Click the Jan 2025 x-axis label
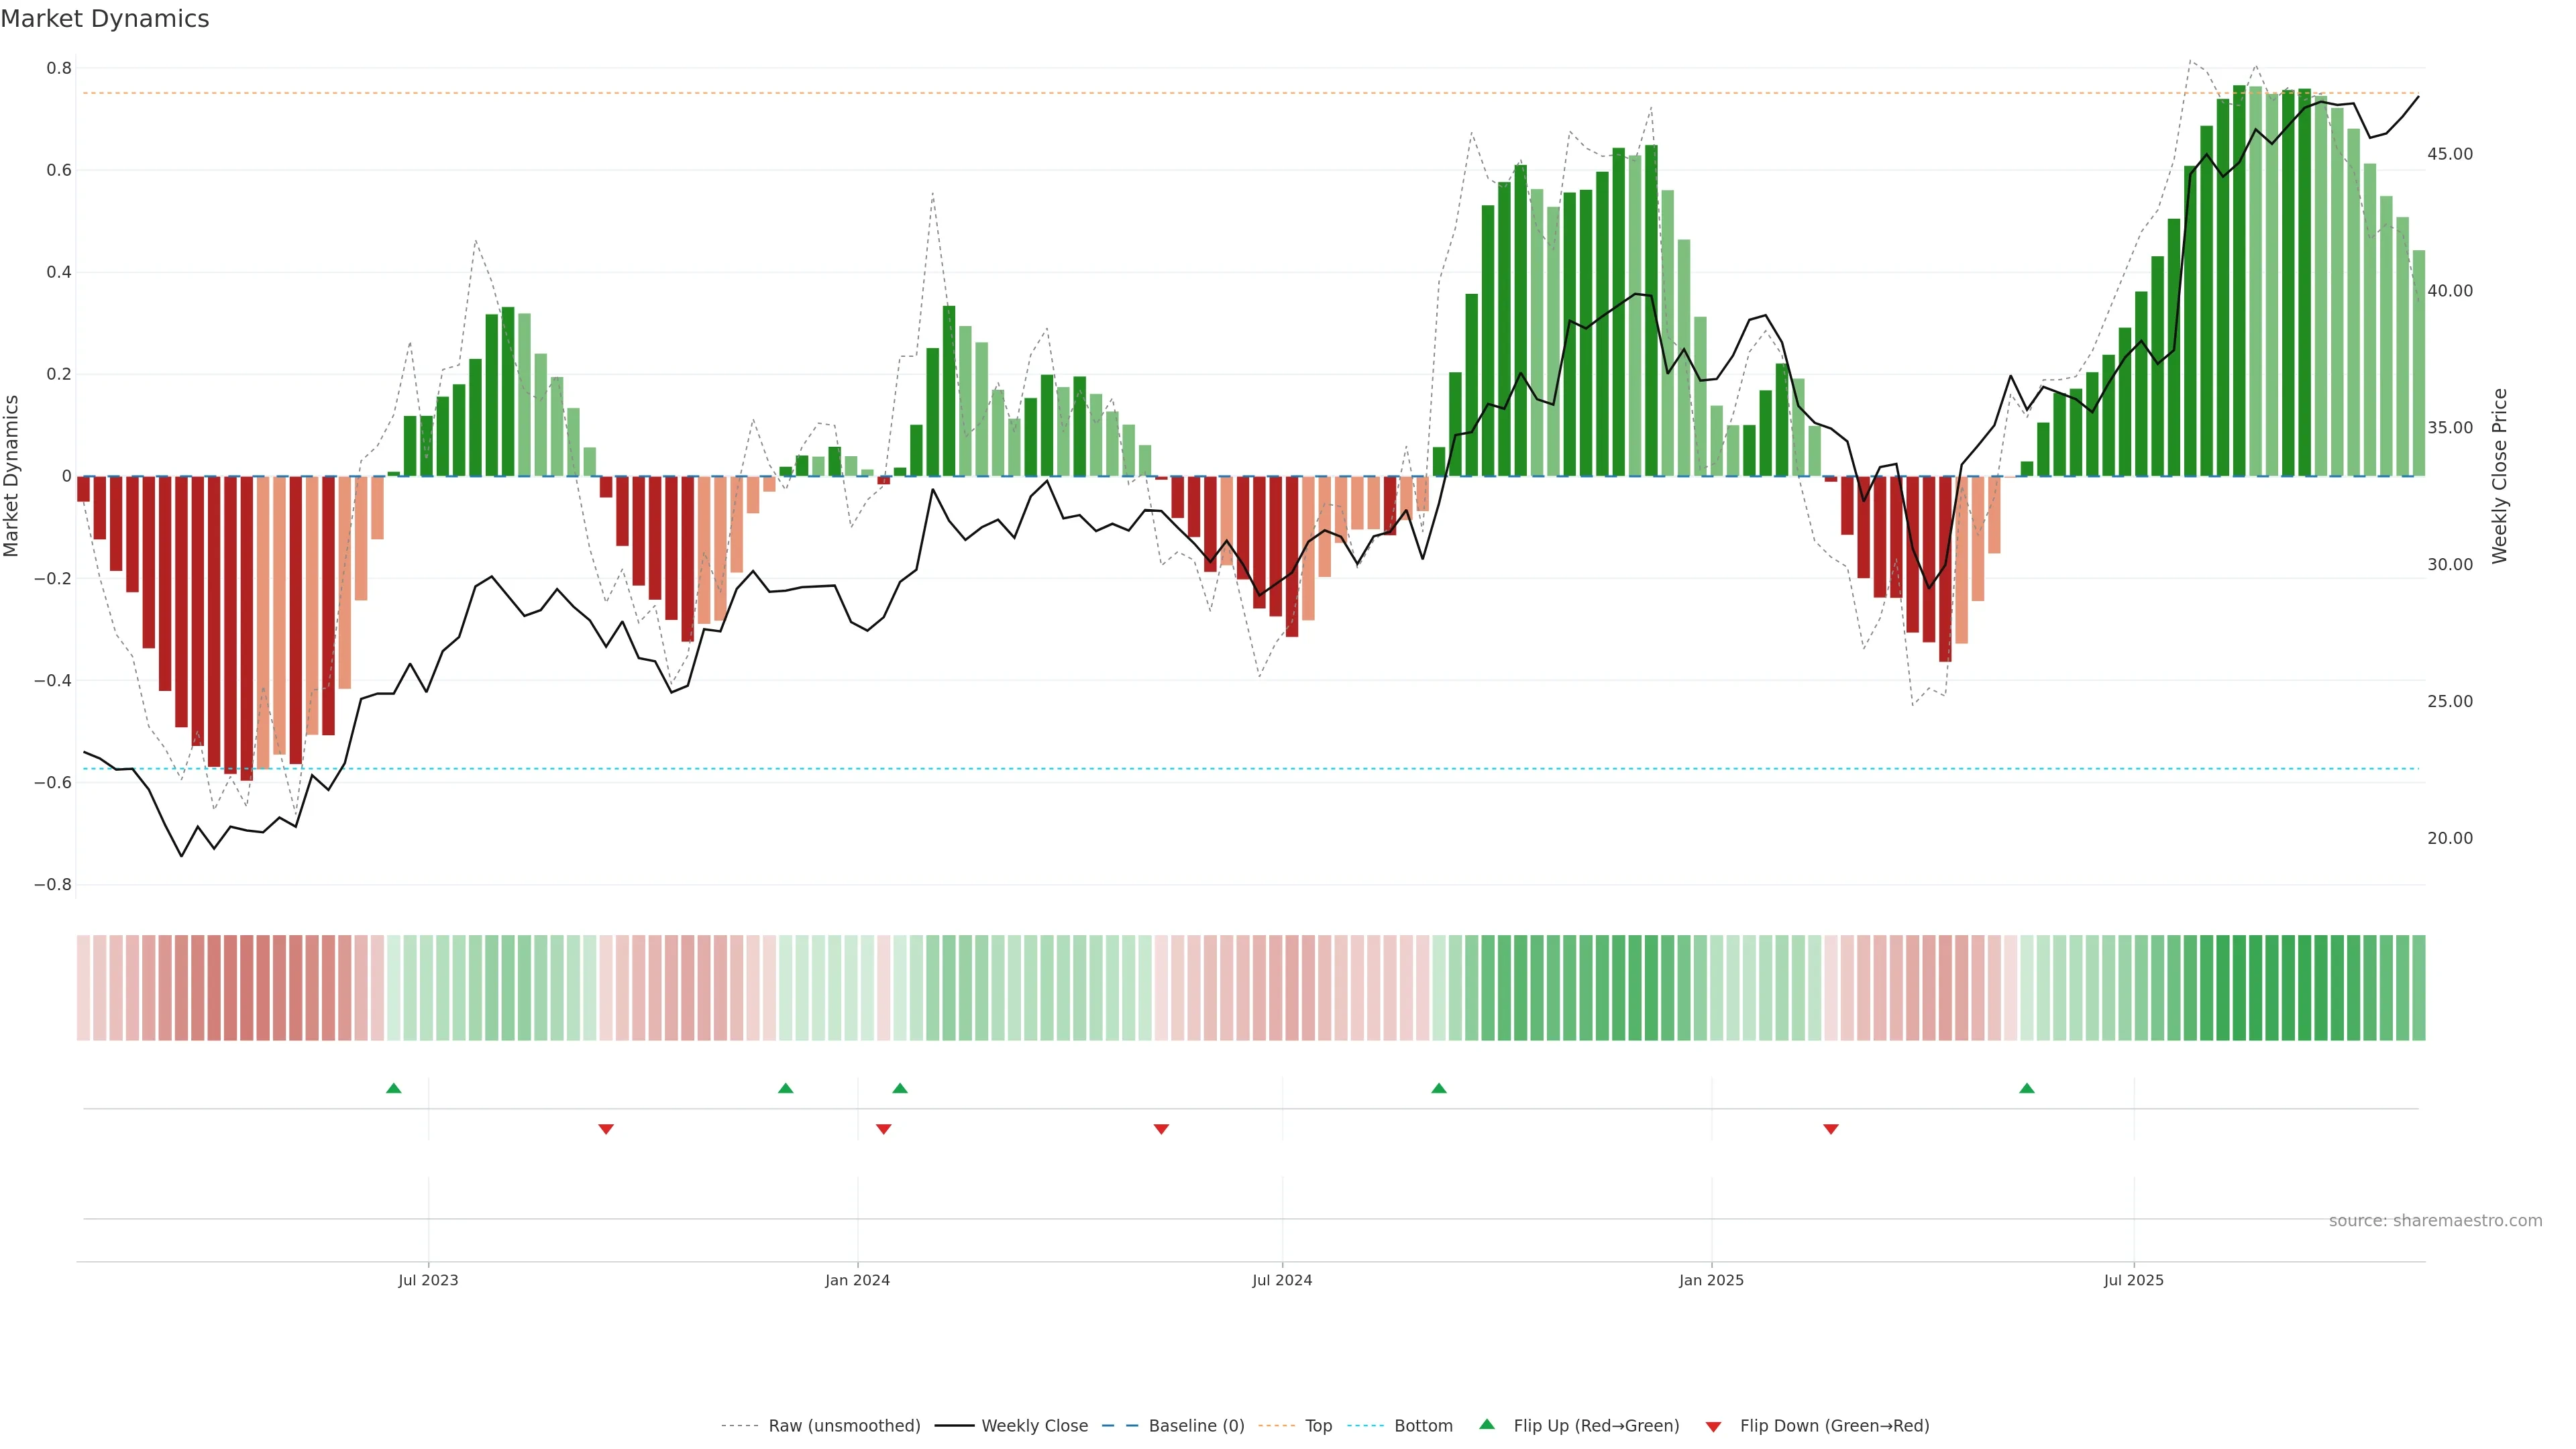 coord(1711,1280)
